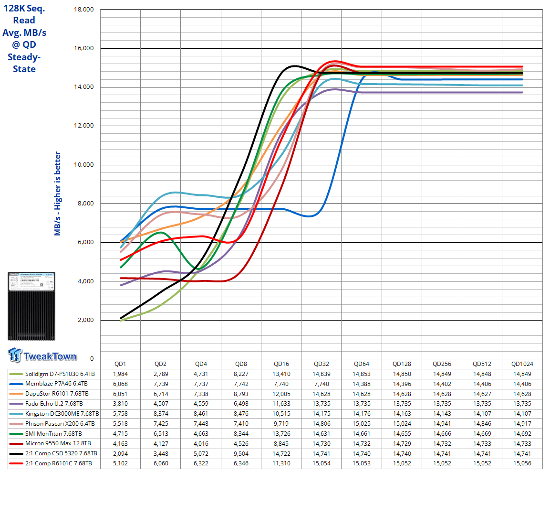Click the chart title '128K Seq. Read'
Screen dimensions: 550x505
tap(24, 14)
